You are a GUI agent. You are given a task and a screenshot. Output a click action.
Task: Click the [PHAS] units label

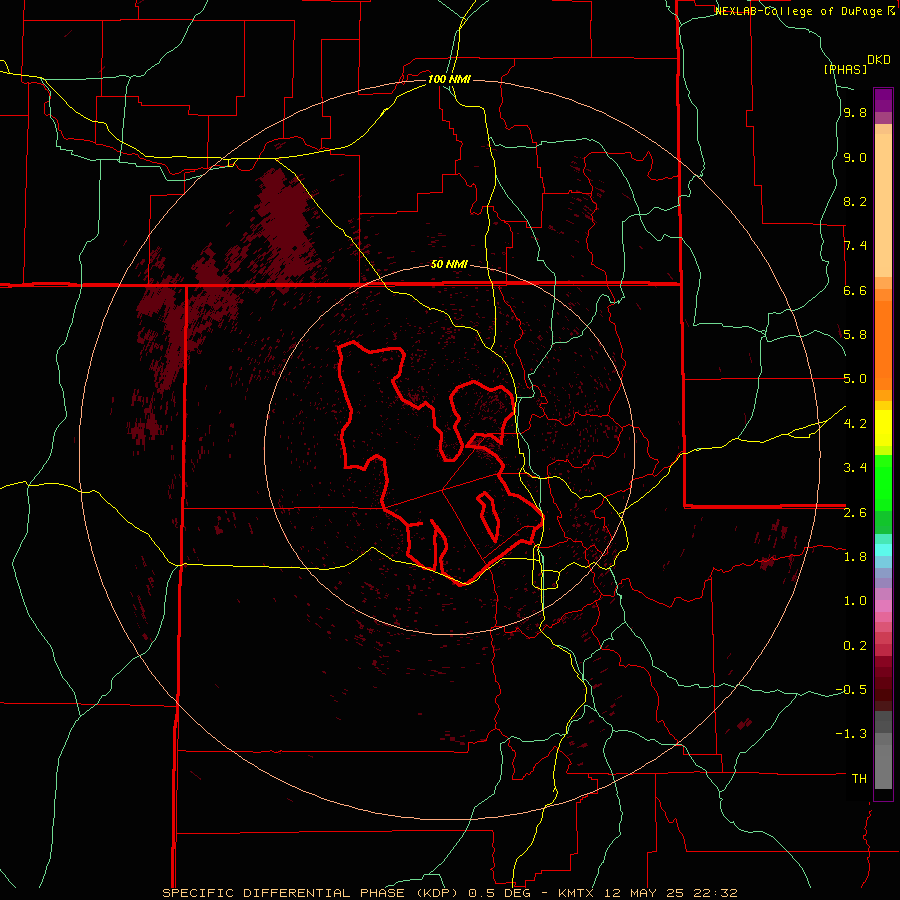(845, 69)
